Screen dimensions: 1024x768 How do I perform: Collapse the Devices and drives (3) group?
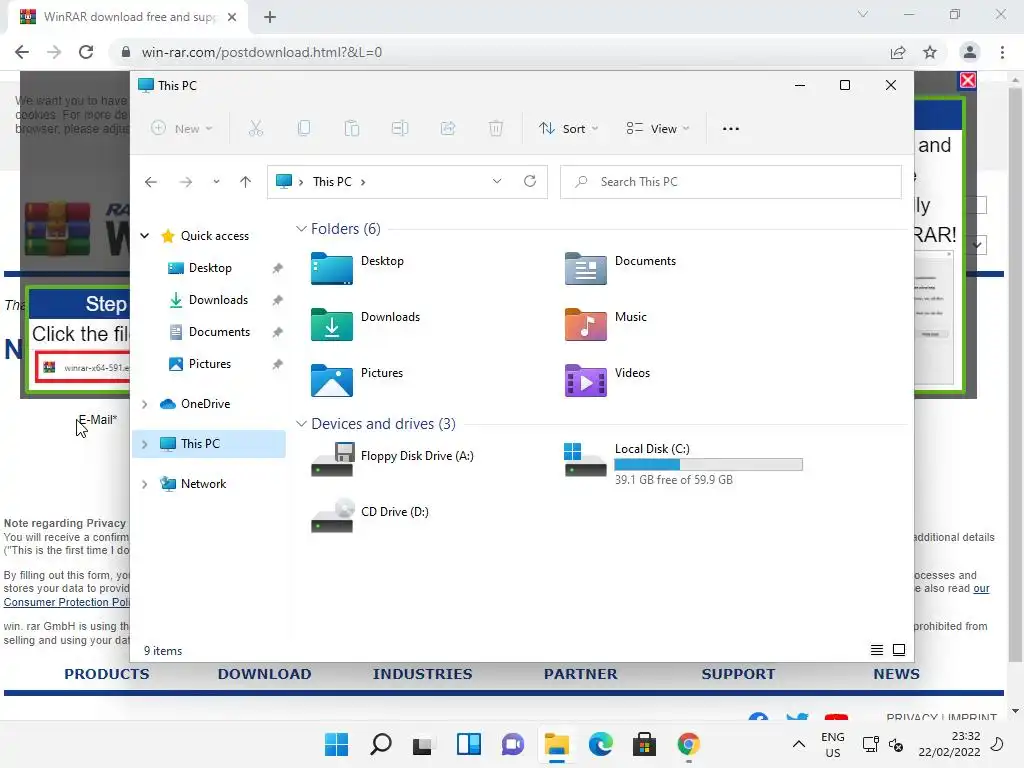pos(301,424)
